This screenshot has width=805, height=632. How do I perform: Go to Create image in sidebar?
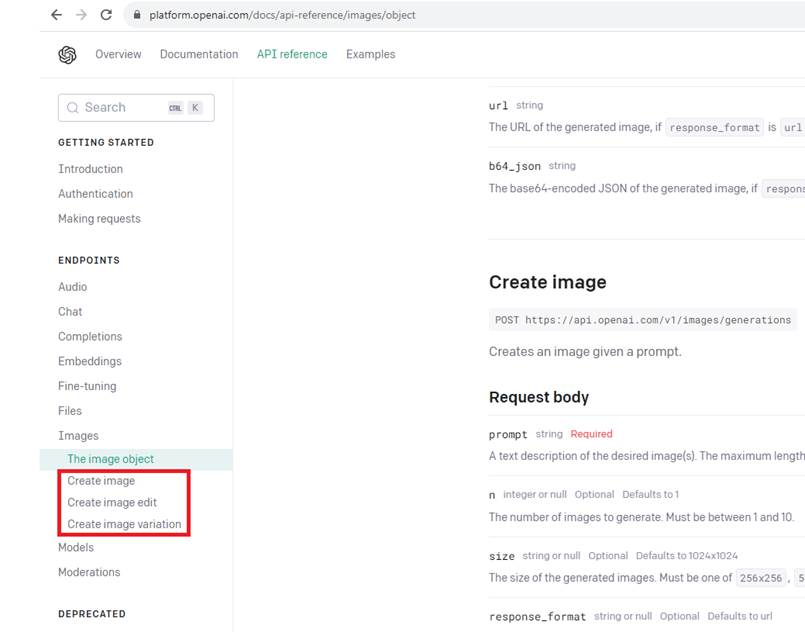coord(101,481)
